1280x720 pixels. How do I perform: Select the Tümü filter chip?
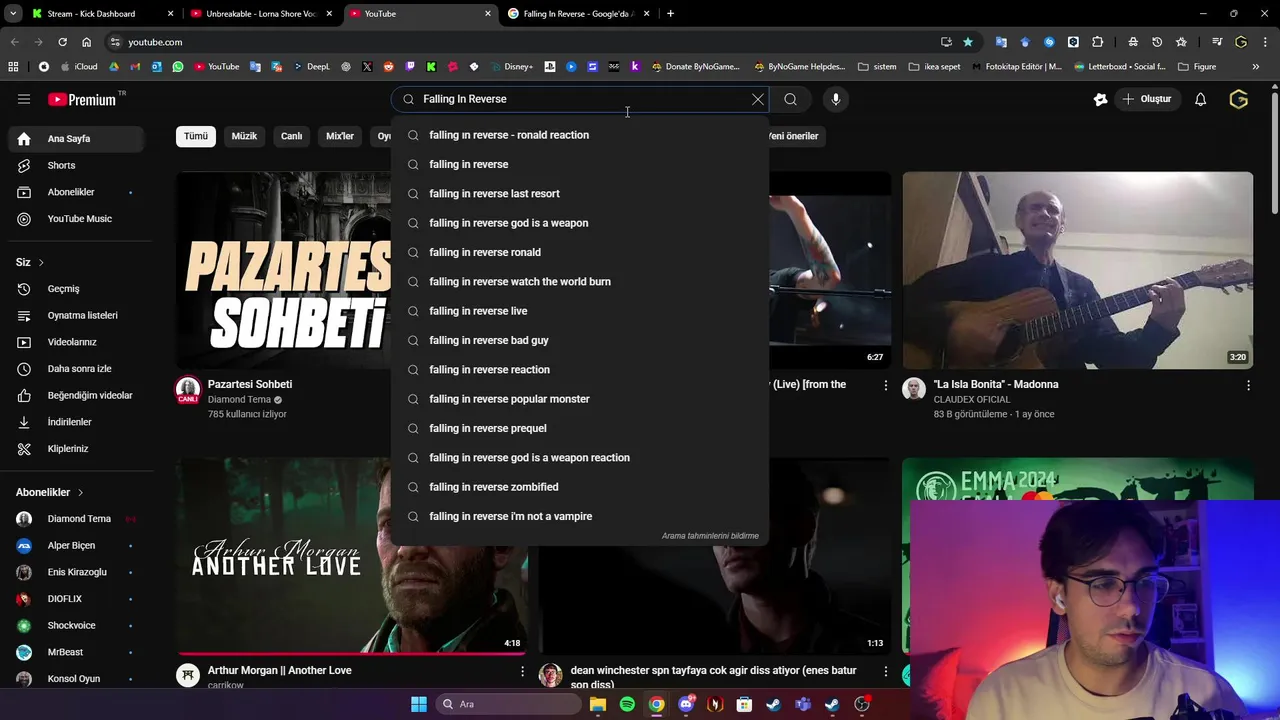click(196, 136)
